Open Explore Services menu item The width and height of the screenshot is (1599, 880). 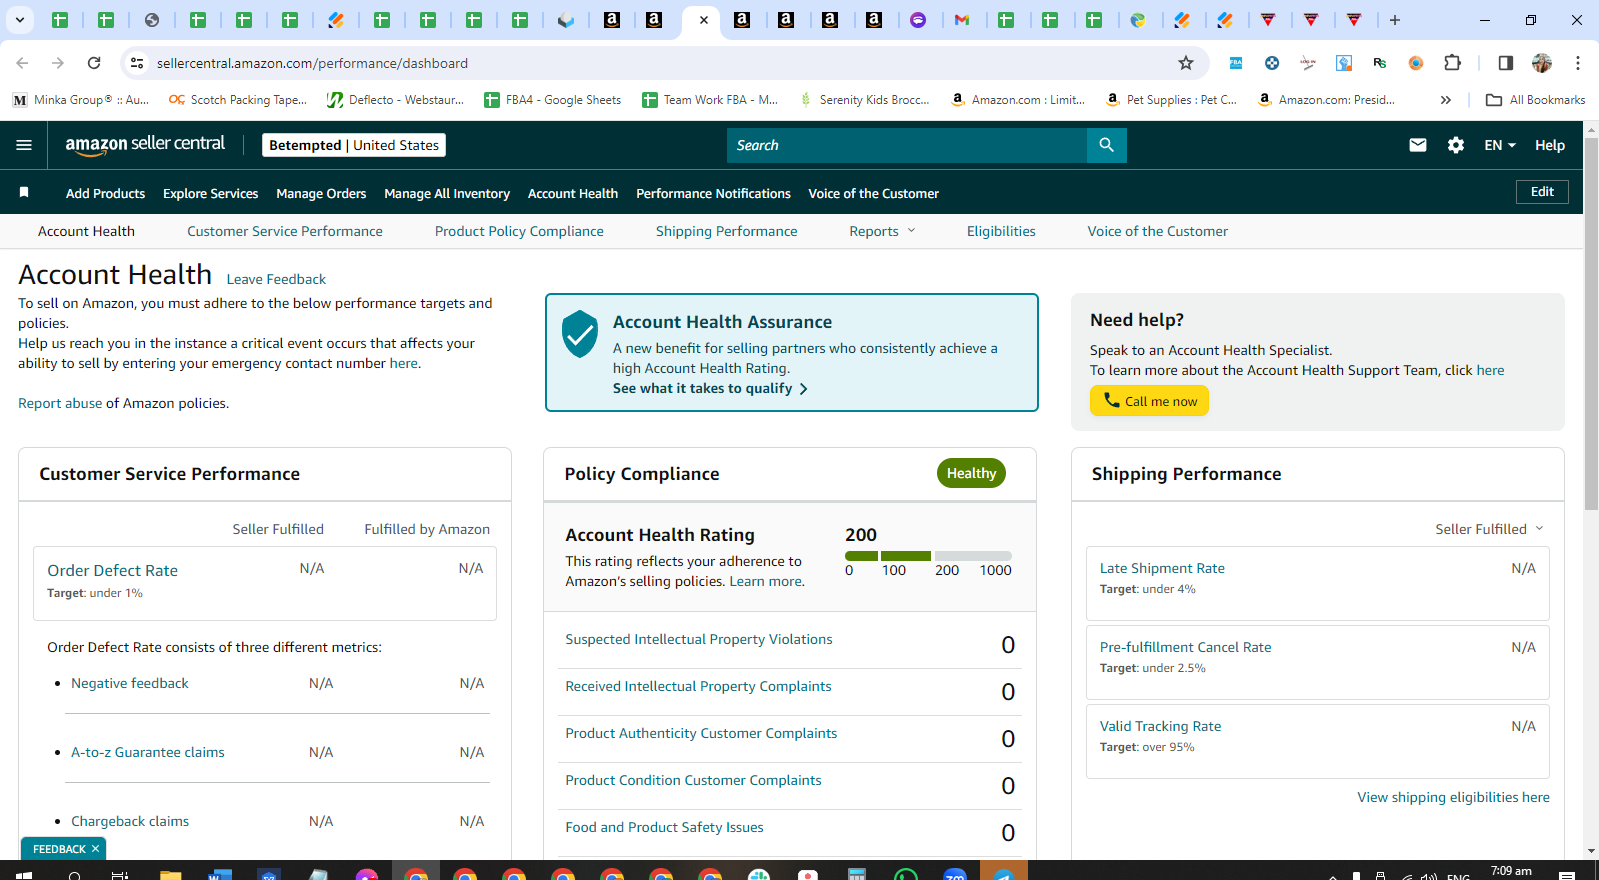tap(210, 193)
